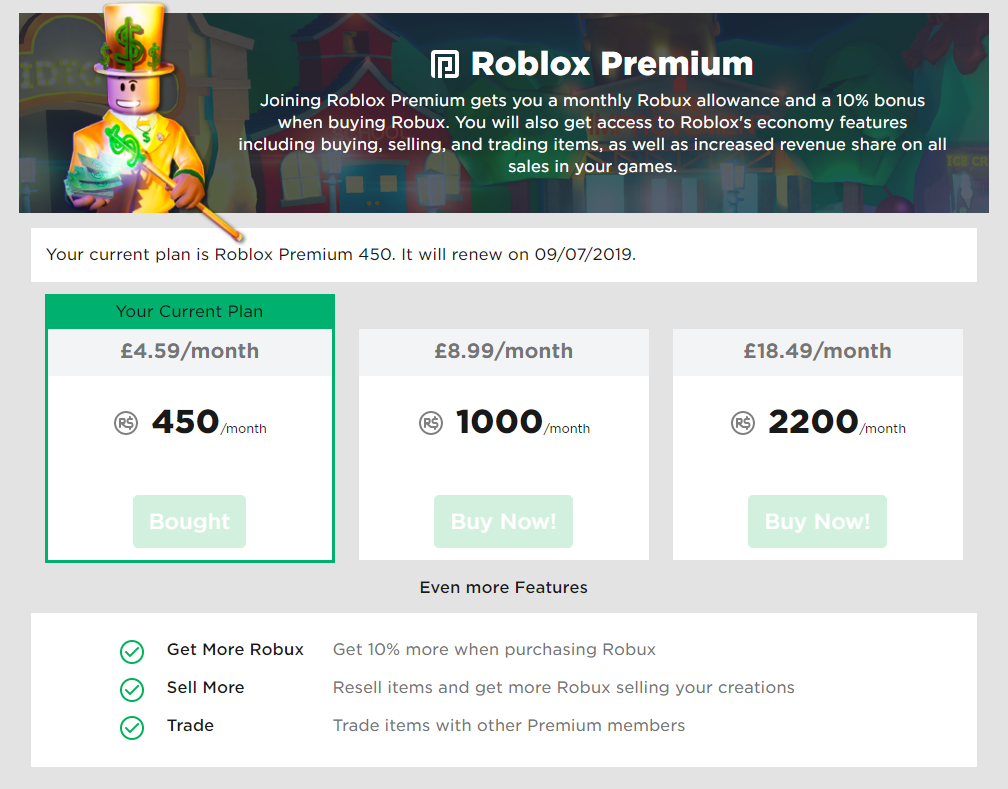Click the Get More Robux checkmark icon
The width and height of the screenshot is (1008, 789).
(132, 652)
